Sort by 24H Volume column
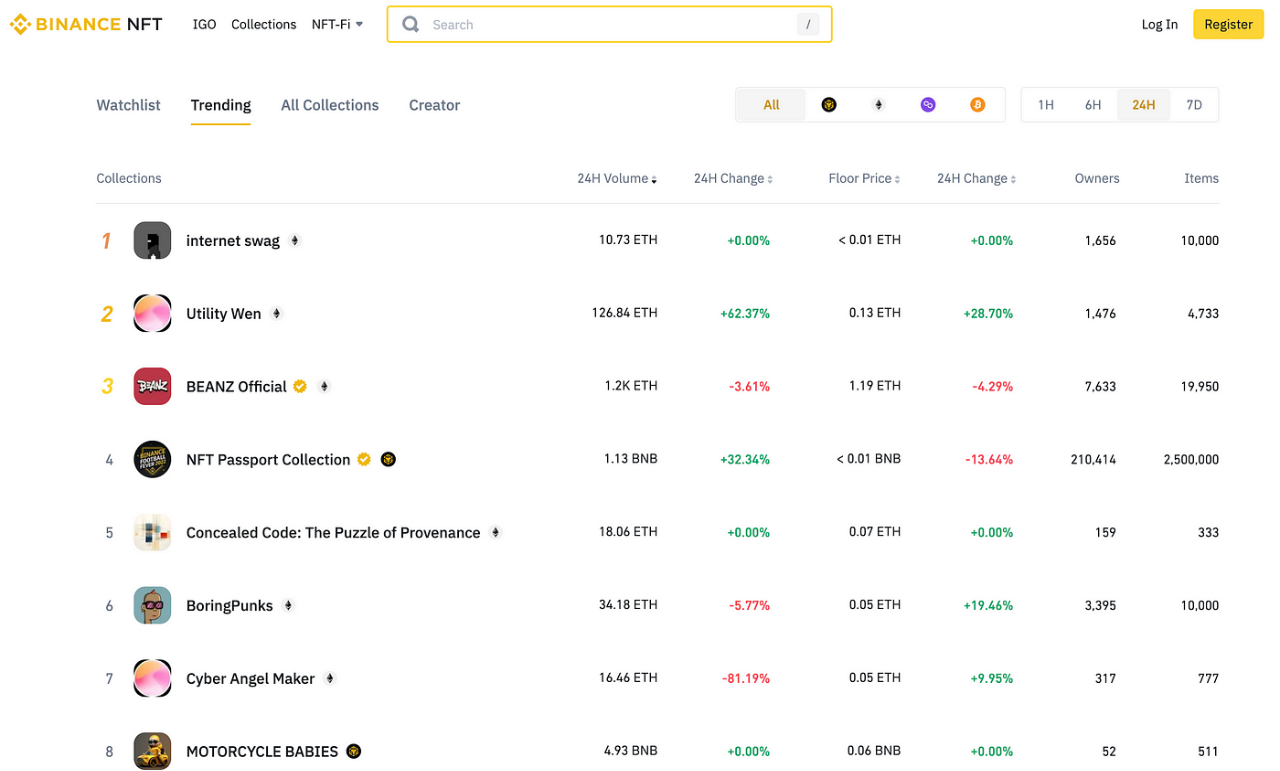The height and width of the screenshot is (771, 1280). click(x=616, y=178)
